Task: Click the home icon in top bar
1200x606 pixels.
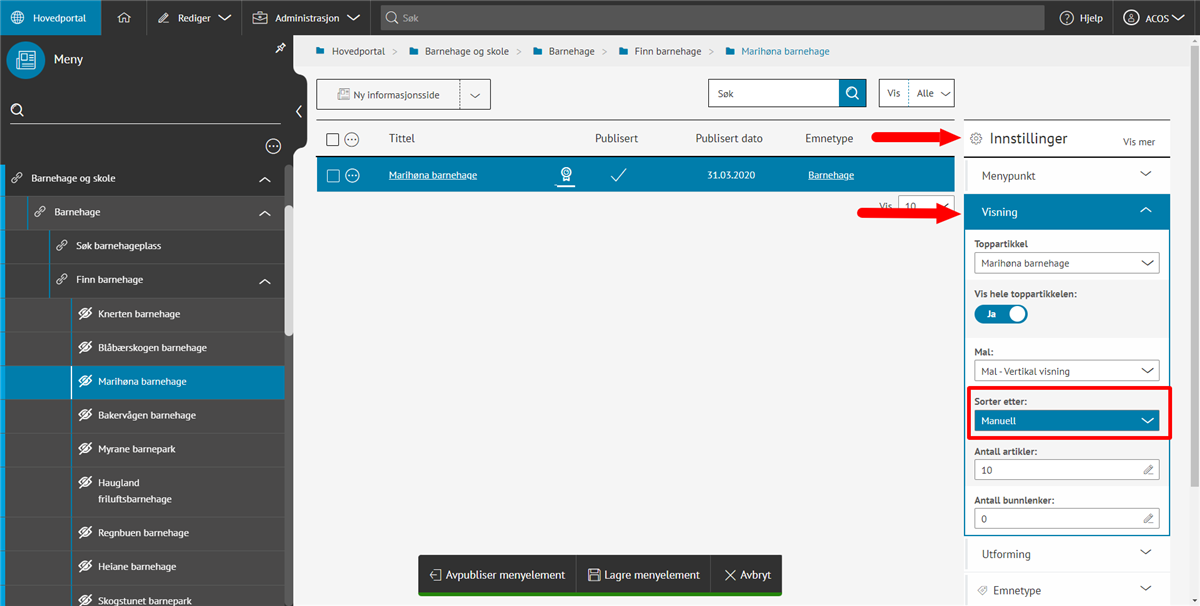Action: pos(124,18)
